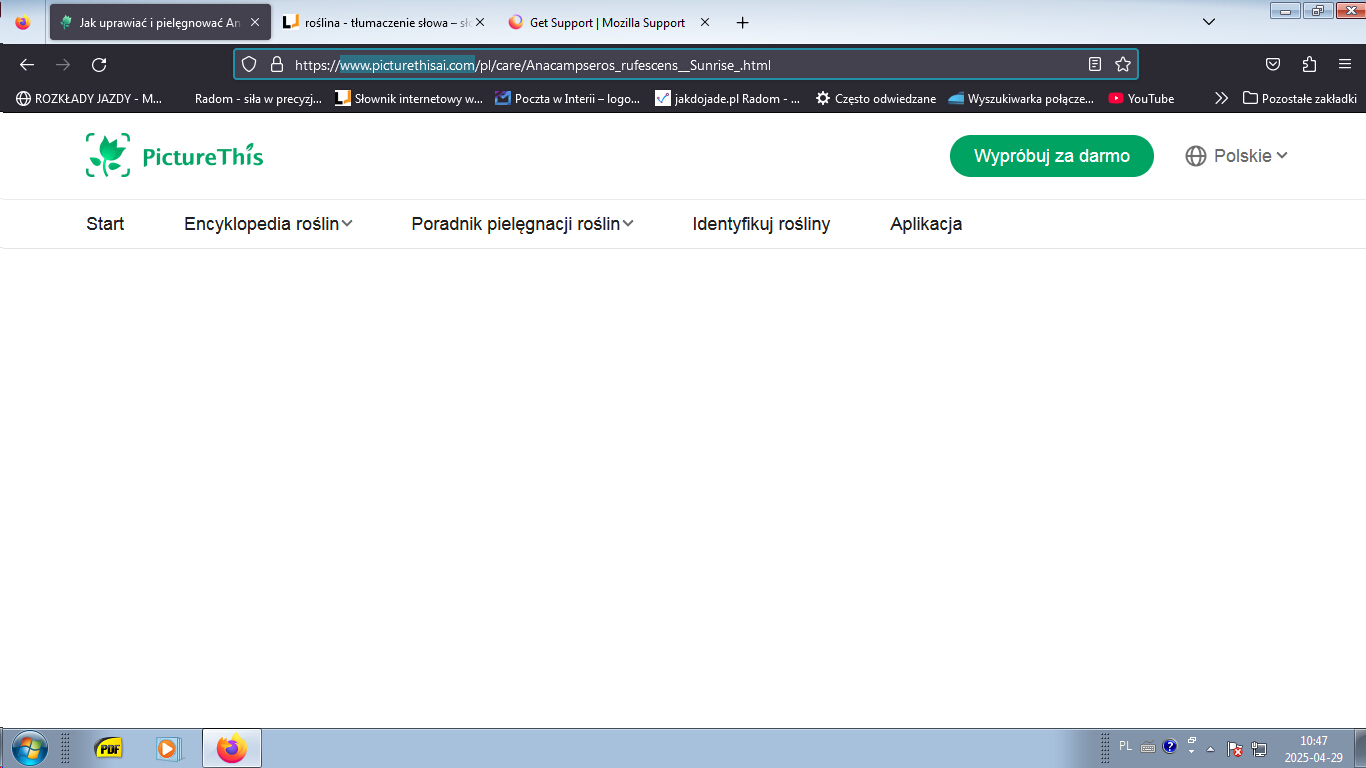
Task: Show more bookmarks with the double chevron
Action: coord(1221,98)
